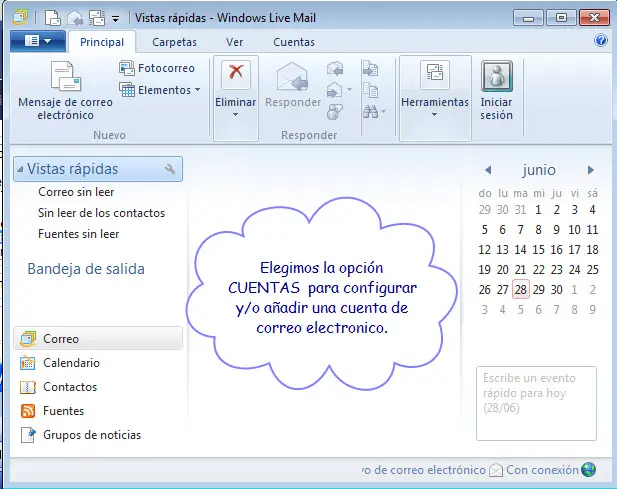Click the junio month heading
617x489 pixels.
coord(539,170)
